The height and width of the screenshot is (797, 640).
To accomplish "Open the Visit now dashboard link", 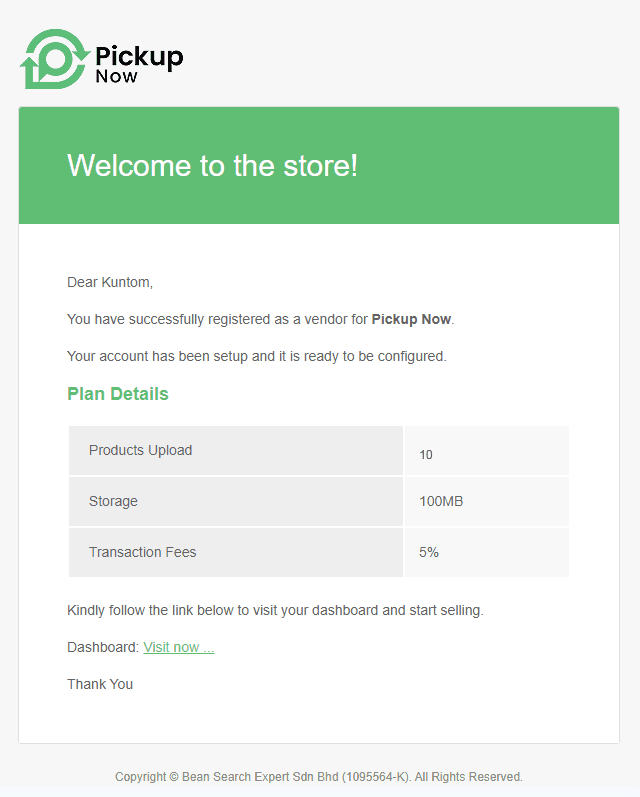I will pyautogui.click(x=178, y=647).
